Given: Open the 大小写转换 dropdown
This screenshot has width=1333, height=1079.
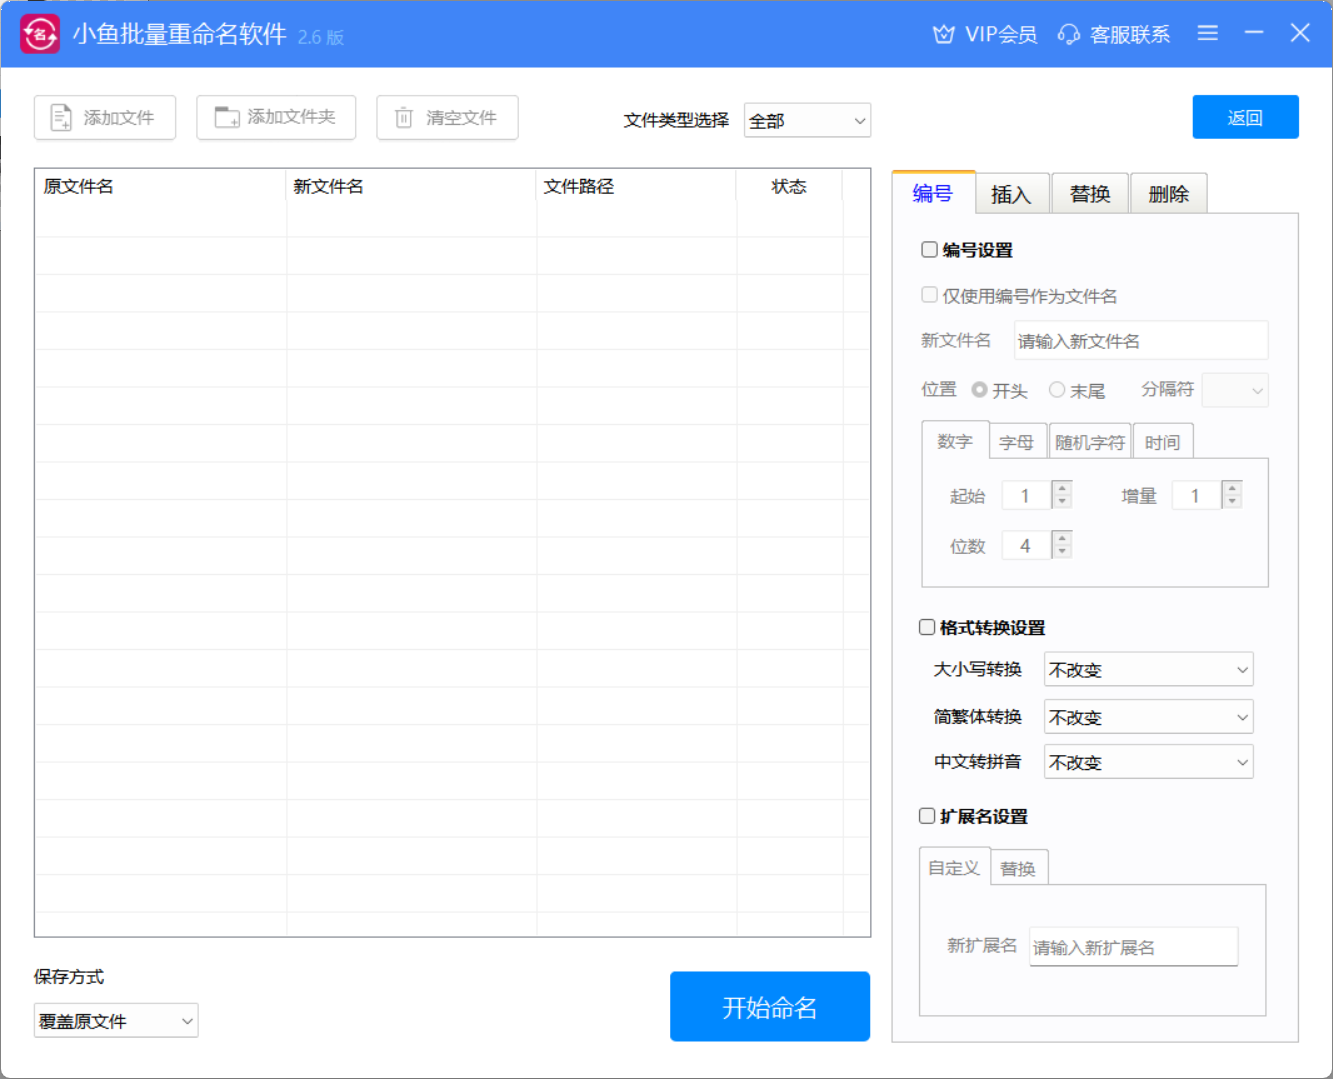Looking at the screenshot, I should click(x=1147, y=669).
